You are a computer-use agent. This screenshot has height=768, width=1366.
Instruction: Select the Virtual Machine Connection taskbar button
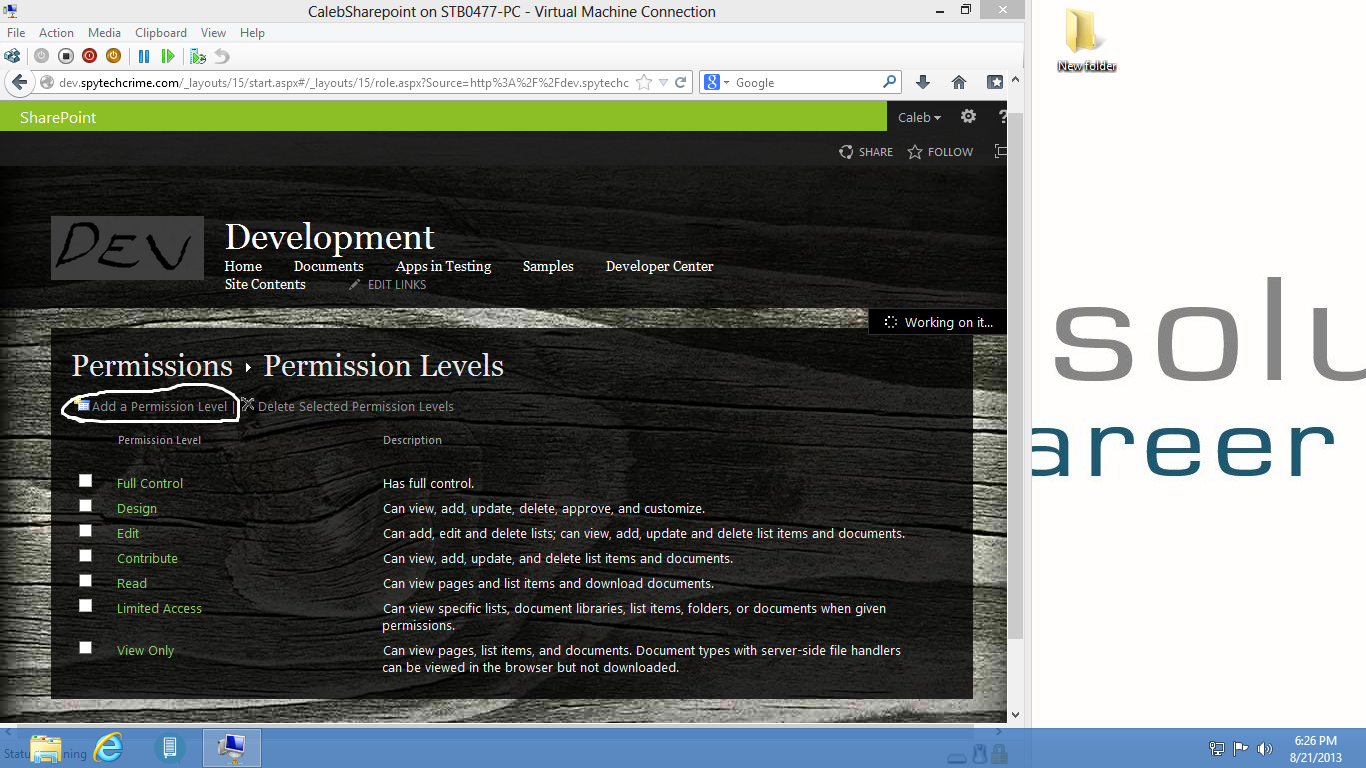click(x=232, y=748)
